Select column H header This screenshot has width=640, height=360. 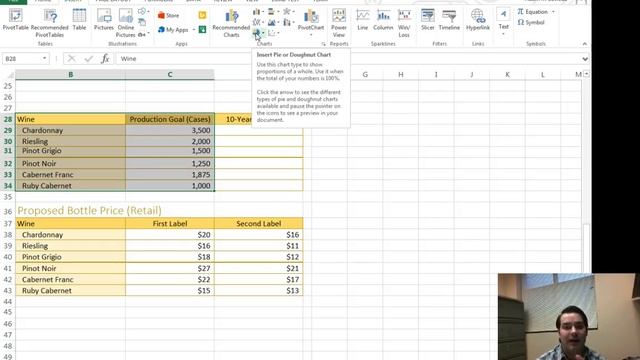(x=401, y=74)
